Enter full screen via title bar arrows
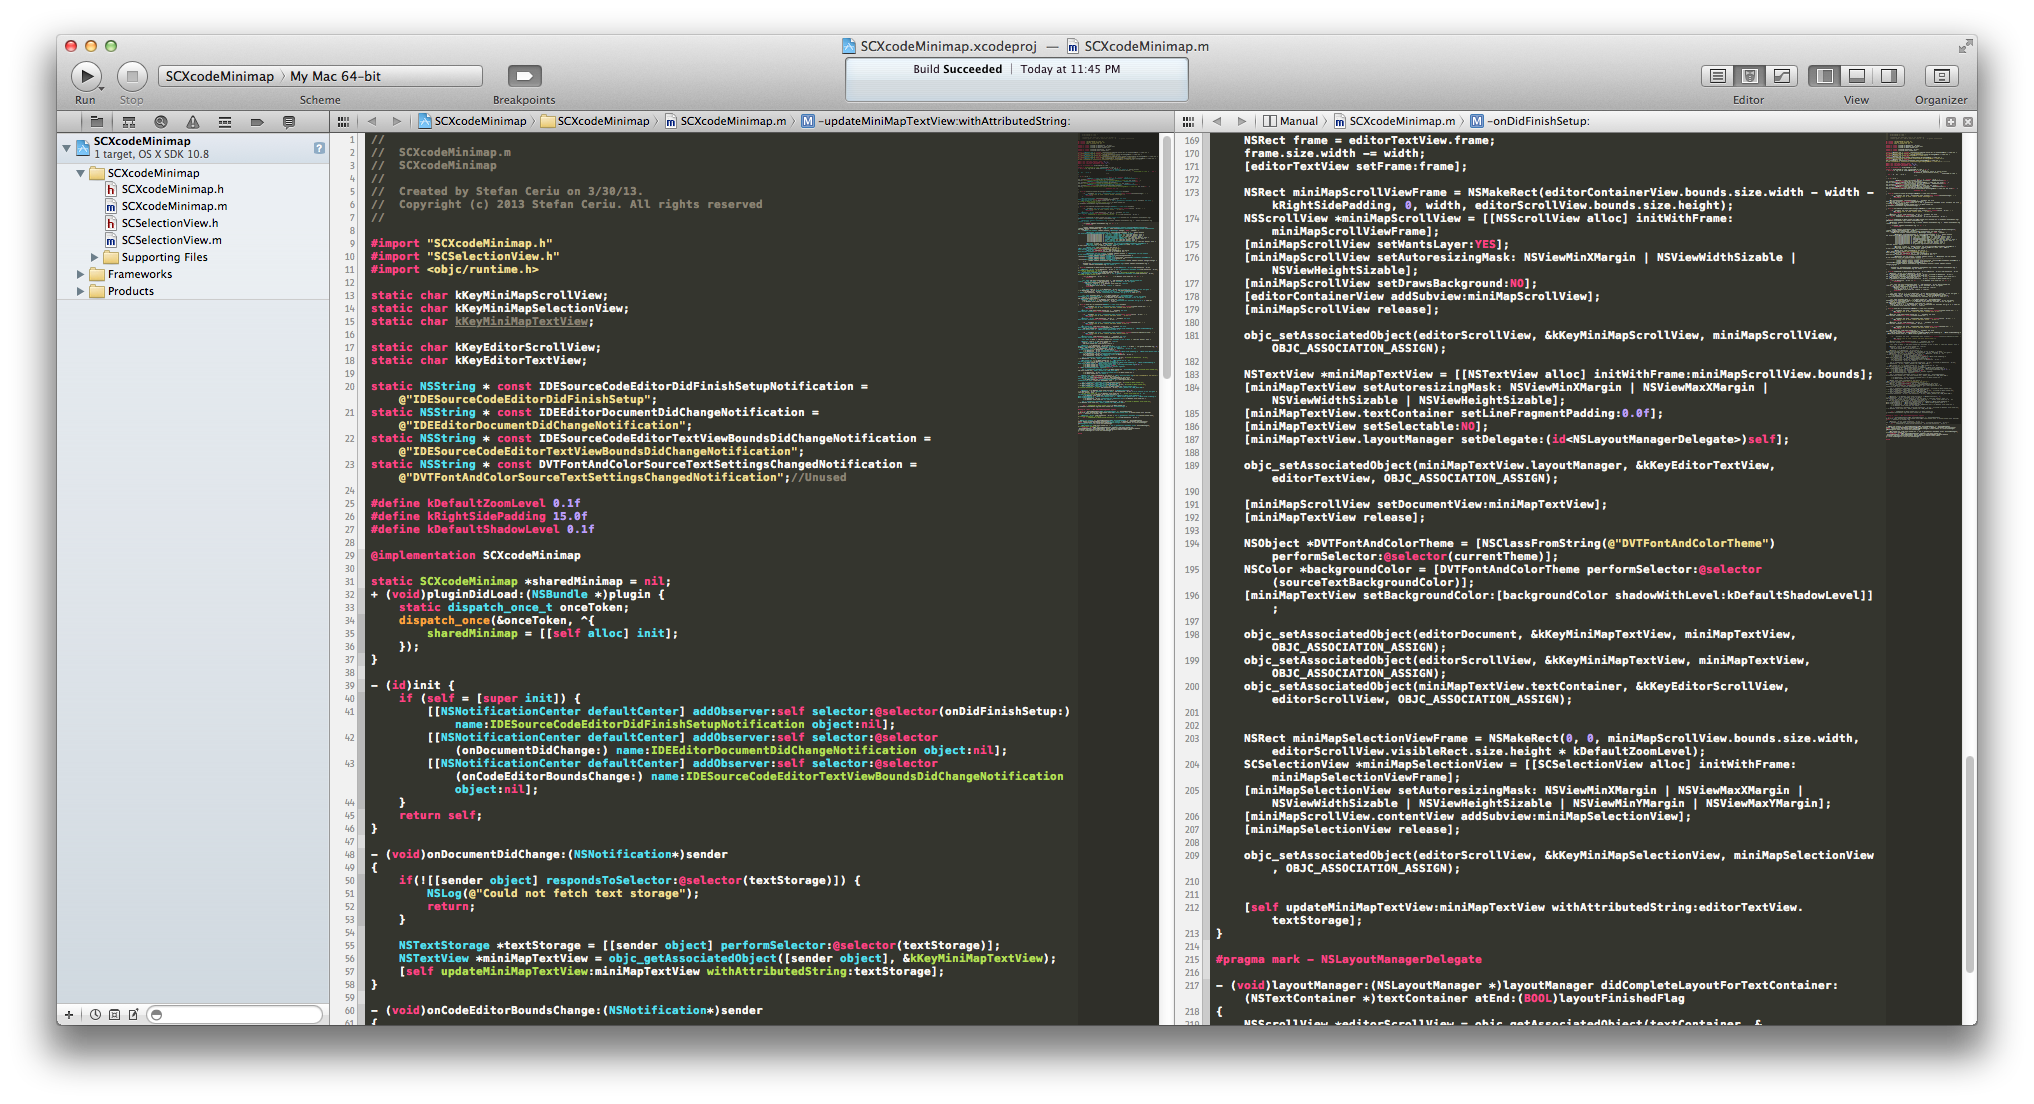The width and height of the screenshot is (2034, 1104). [x=1965, y=46]
